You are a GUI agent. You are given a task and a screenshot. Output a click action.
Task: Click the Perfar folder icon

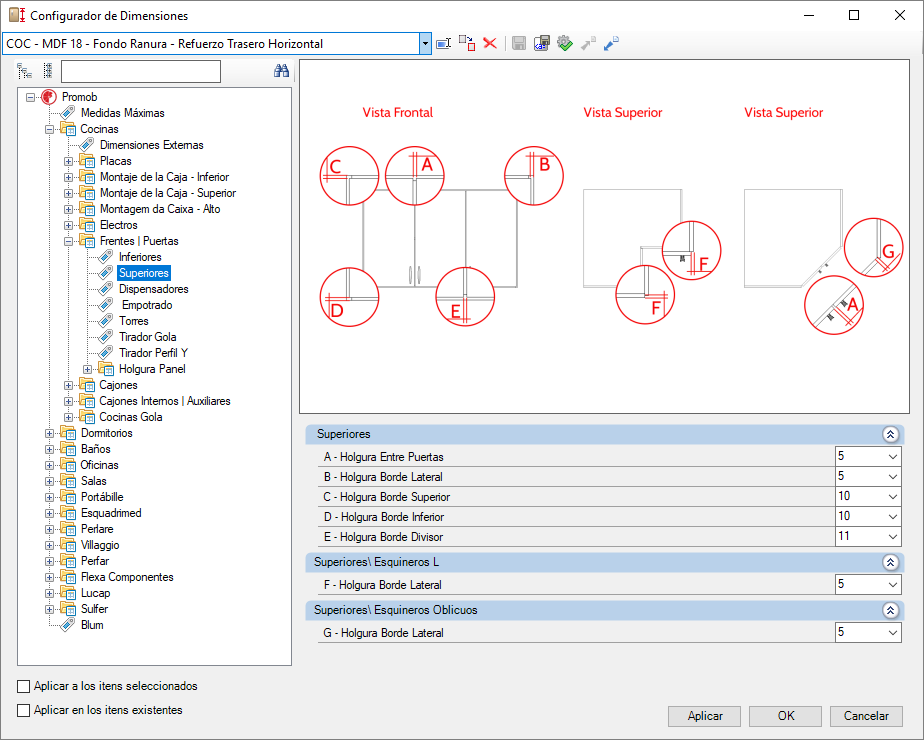(68, 561)
